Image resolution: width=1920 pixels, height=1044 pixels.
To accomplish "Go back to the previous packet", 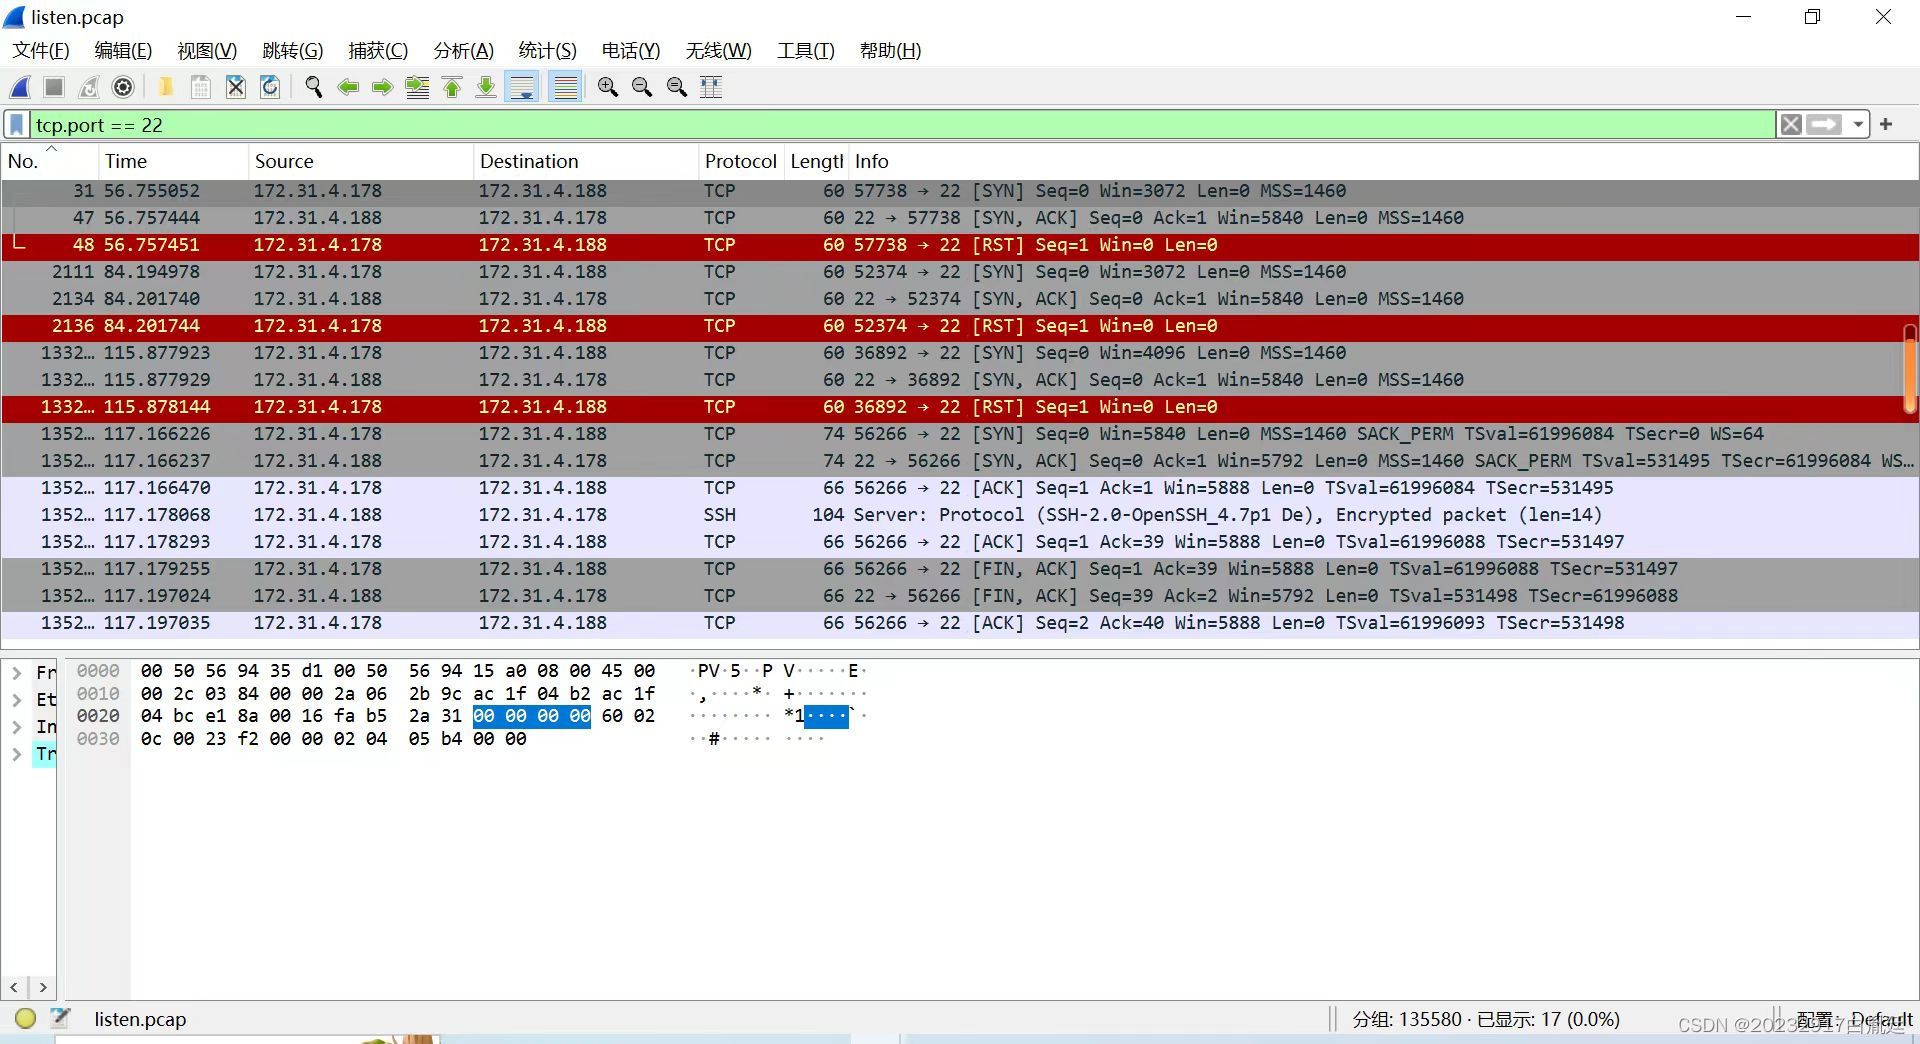I will pos(348,87).
